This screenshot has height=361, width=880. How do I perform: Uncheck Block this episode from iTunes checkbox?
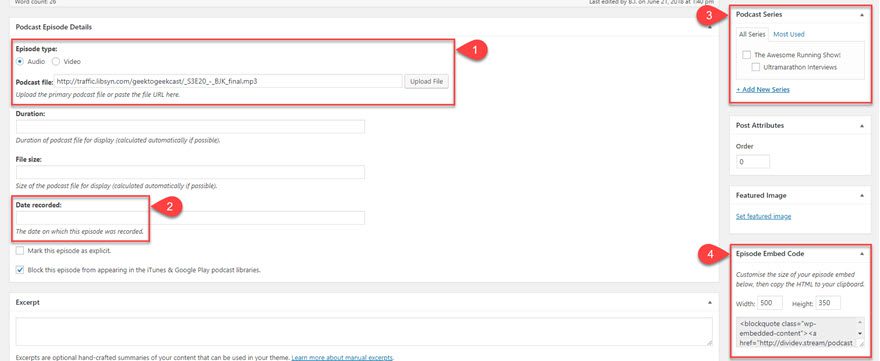(20, 269)
